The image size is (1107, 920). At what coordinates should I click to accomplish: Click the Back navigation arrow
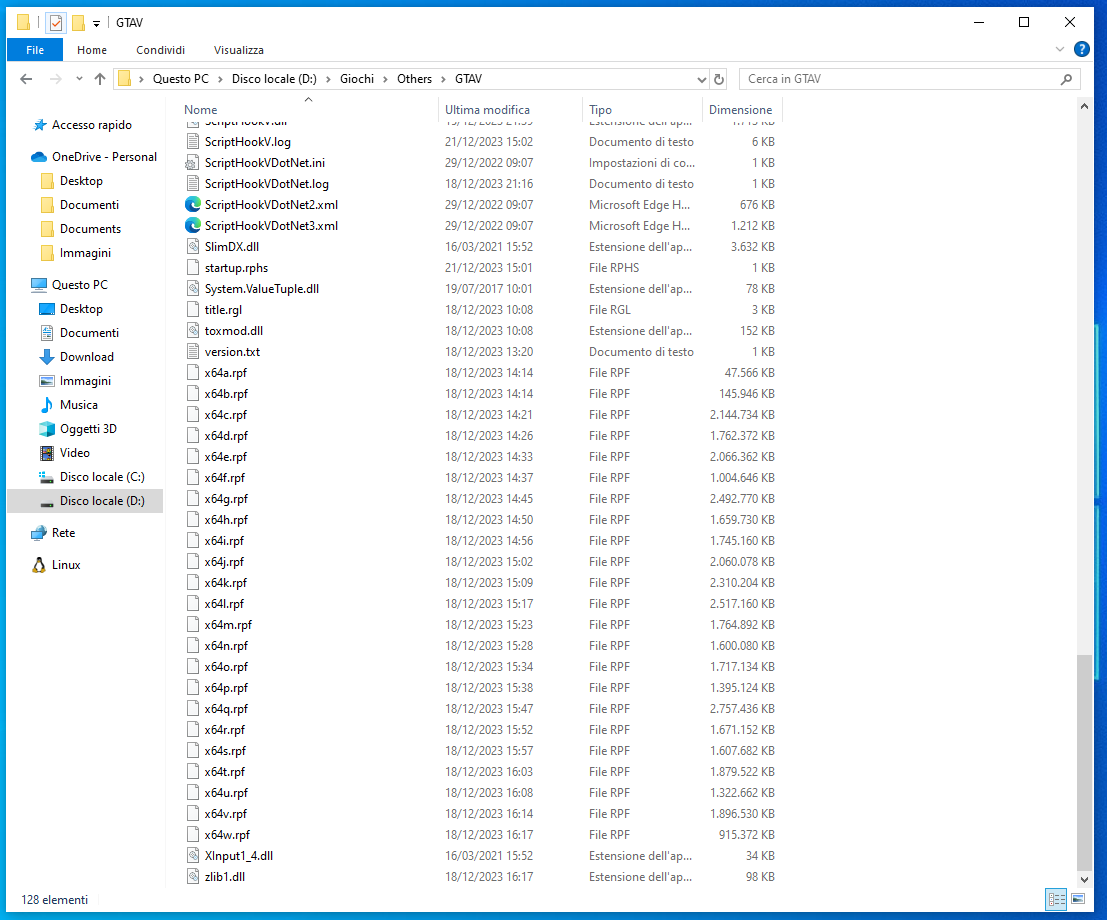tap(26, 79)
